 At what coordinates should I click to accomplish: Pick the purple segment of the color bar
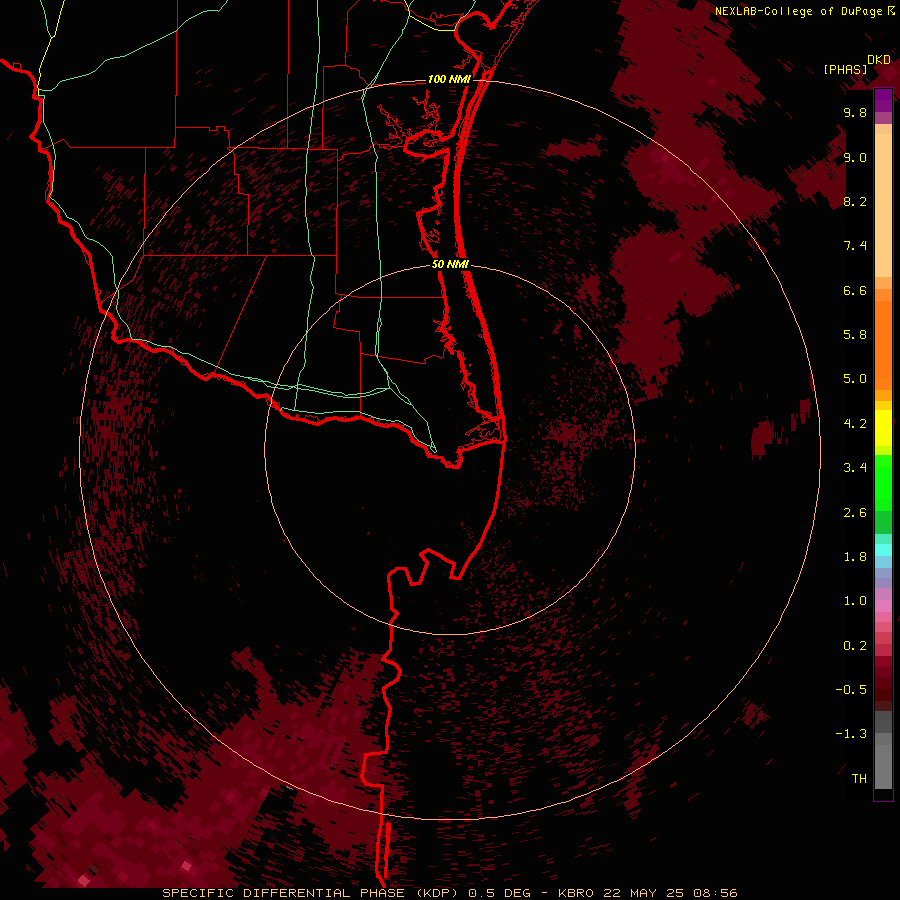[883, 100]
